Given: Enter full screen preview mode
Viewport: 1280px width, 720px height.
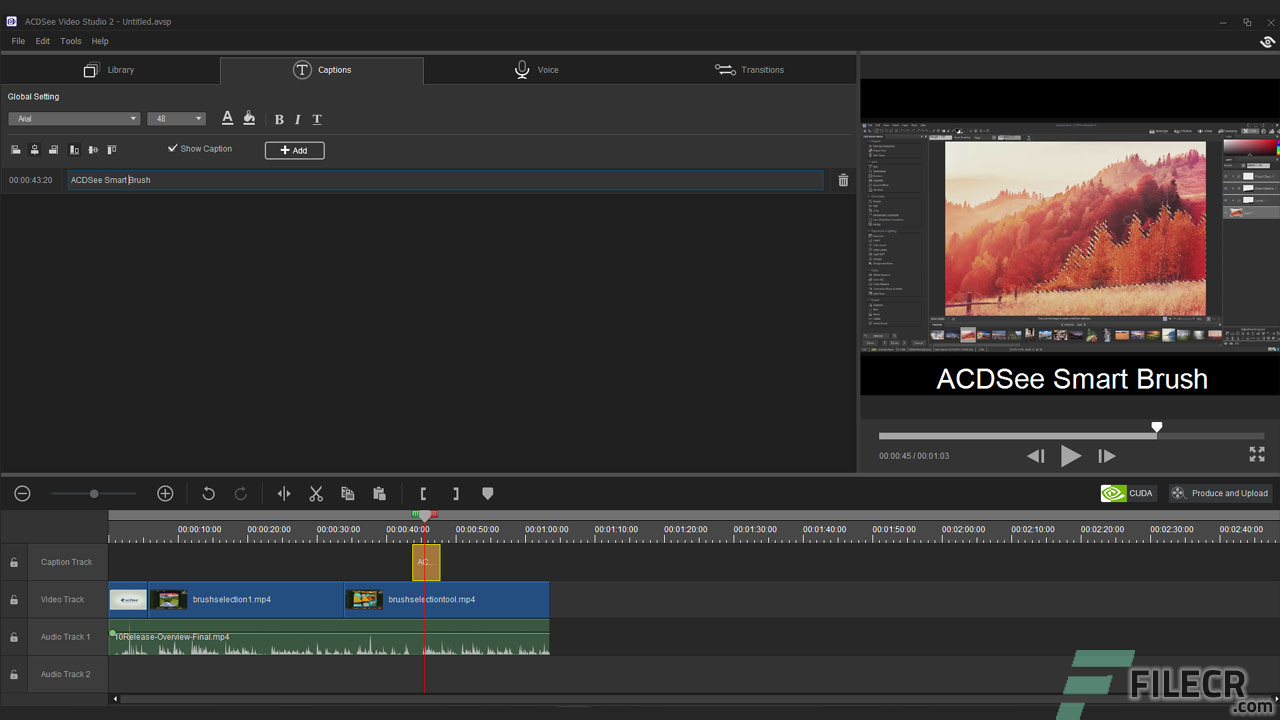Looking at the screenshot, I should pos(1257,454).
